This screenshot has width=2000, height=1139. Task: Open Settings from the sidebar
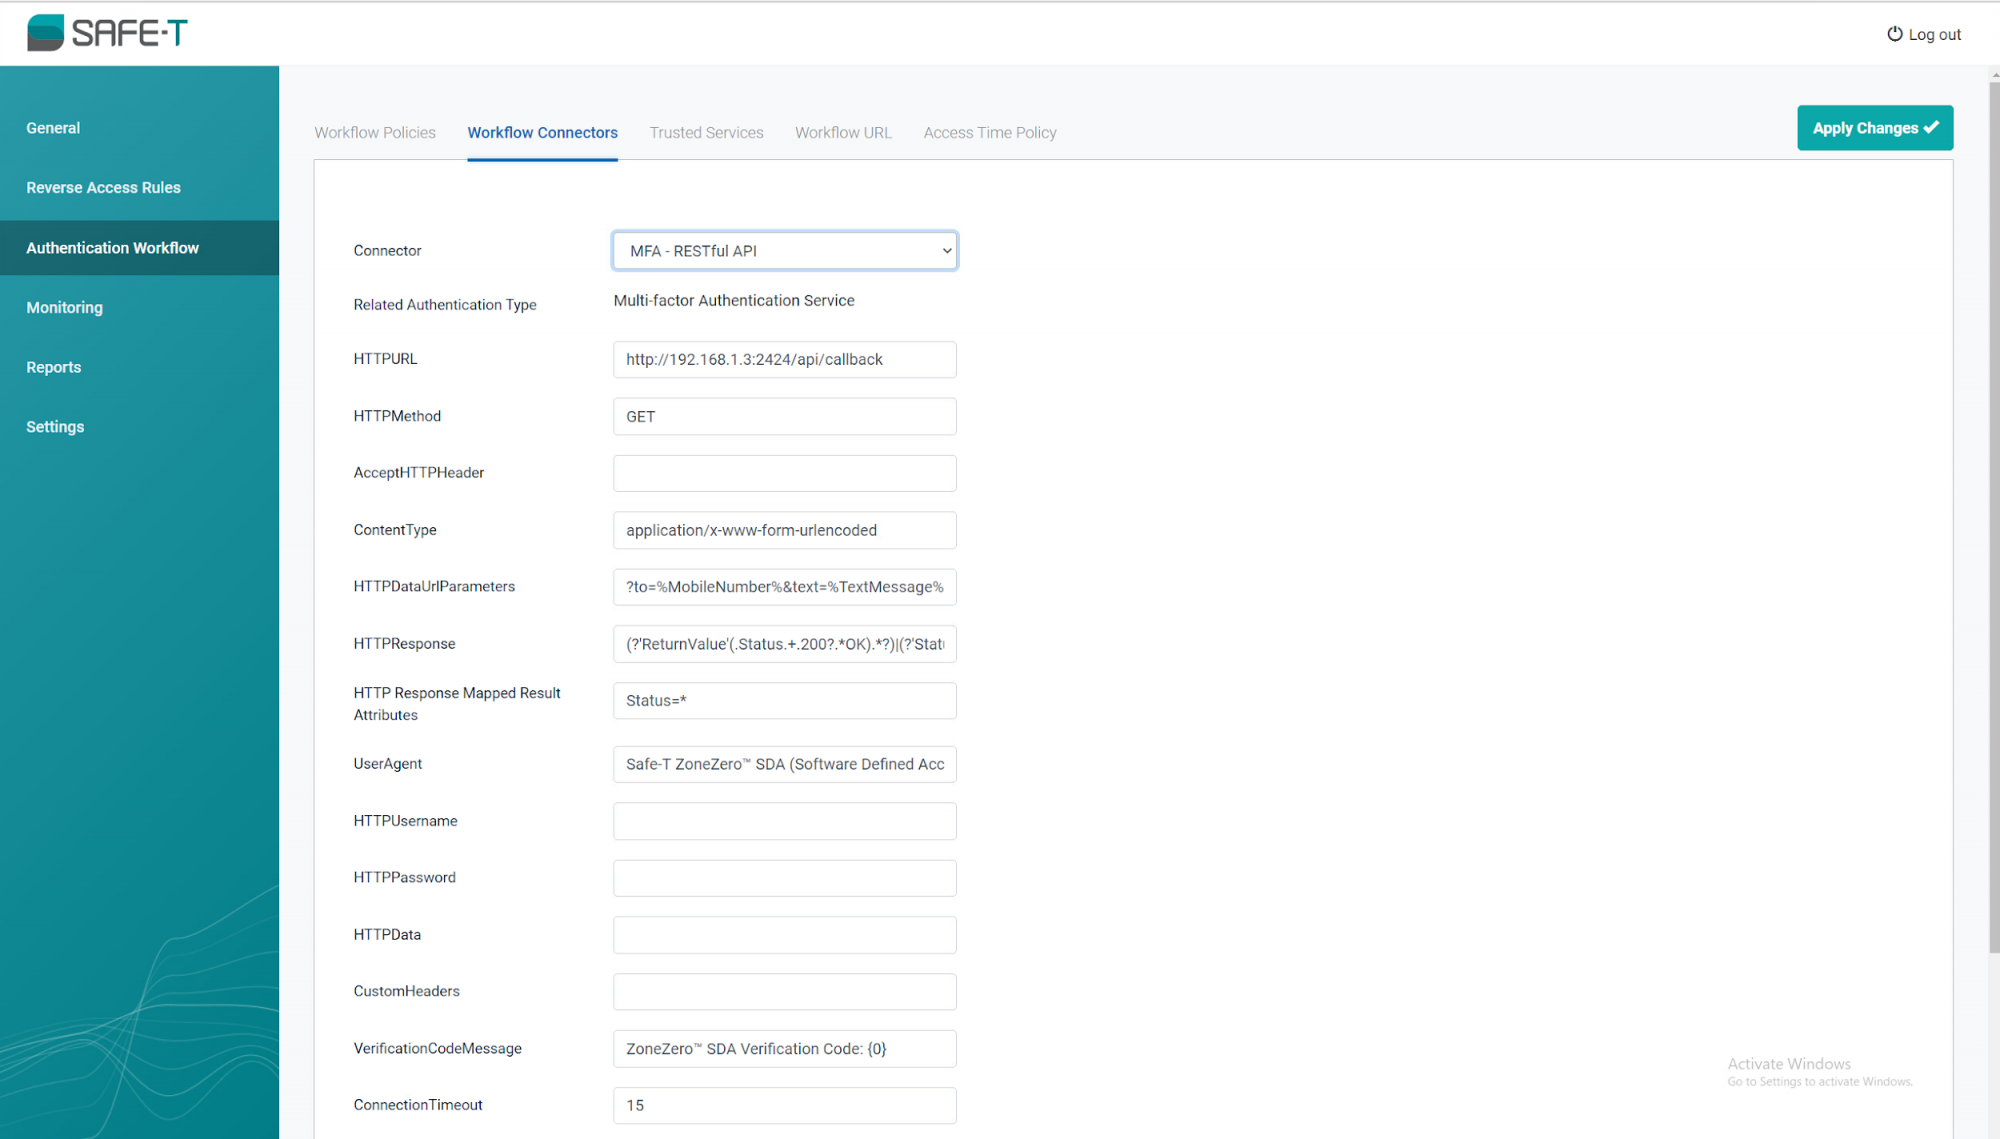tap(55, 427)
